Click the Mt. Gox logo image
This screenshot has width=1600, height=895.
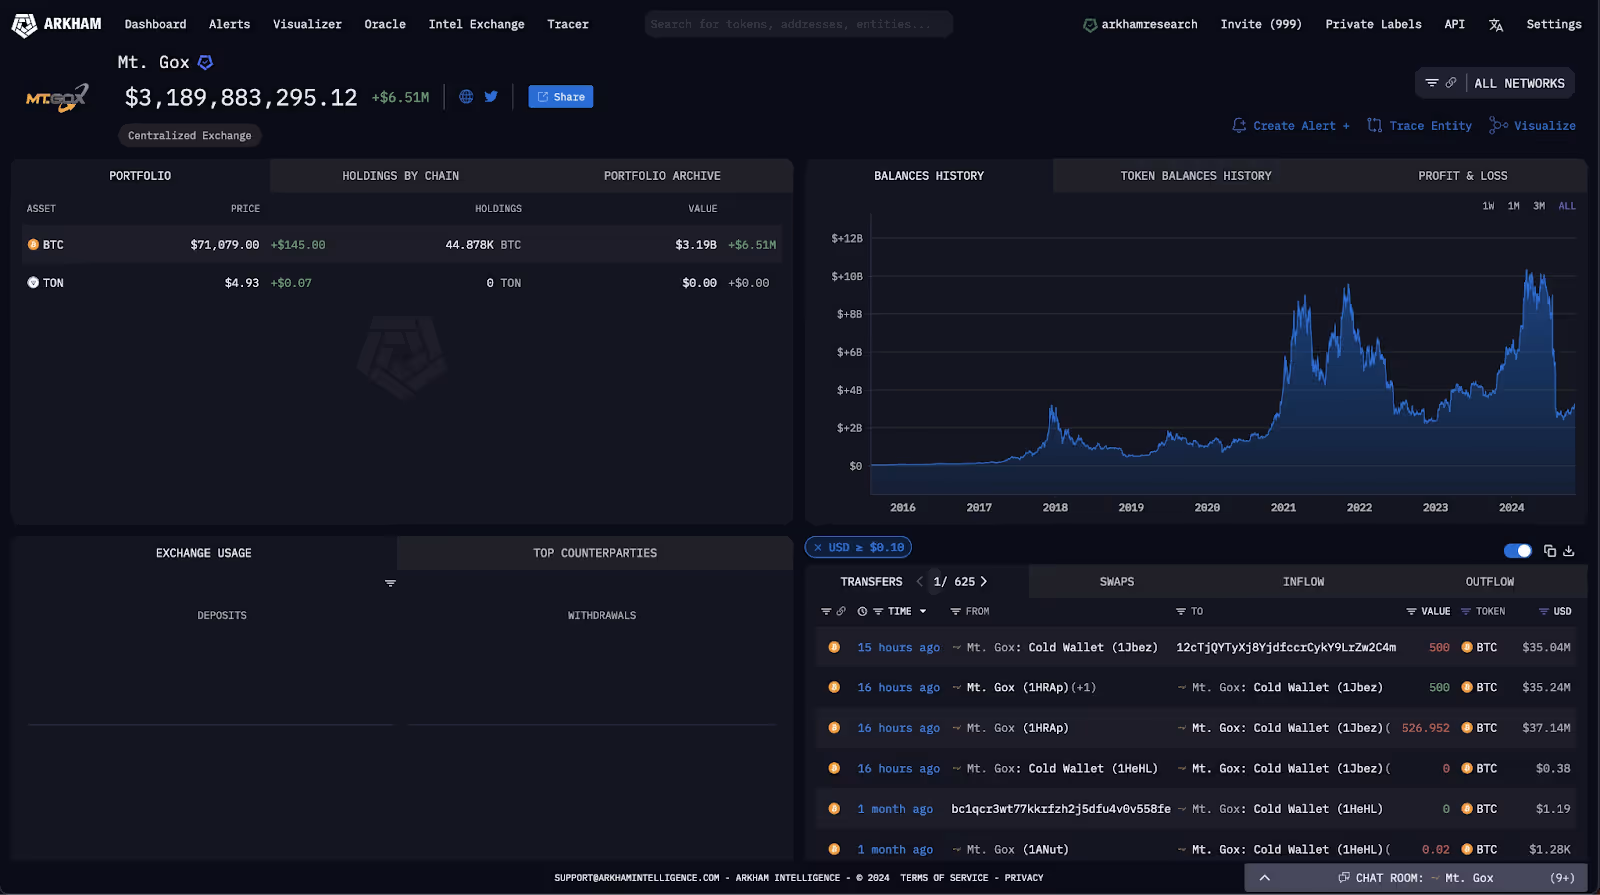57,98
